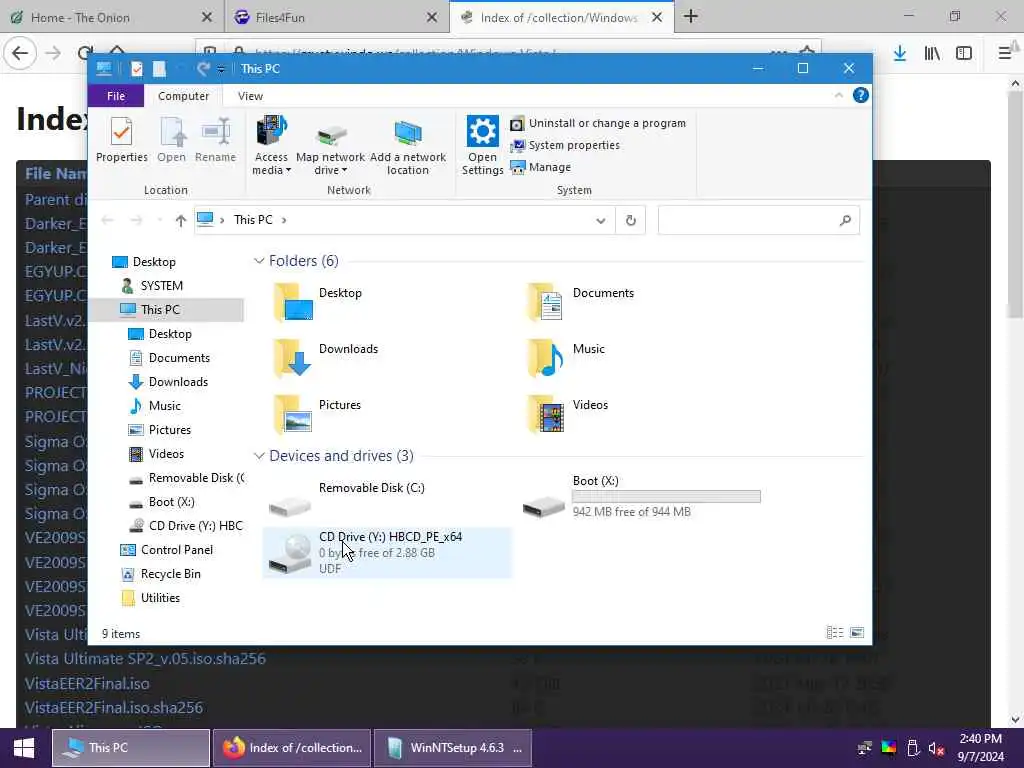The width and height of the screenshot is (1024, 768).
Task: Collapse the ribbon with the chevron
Action: [x=839, y=95]
